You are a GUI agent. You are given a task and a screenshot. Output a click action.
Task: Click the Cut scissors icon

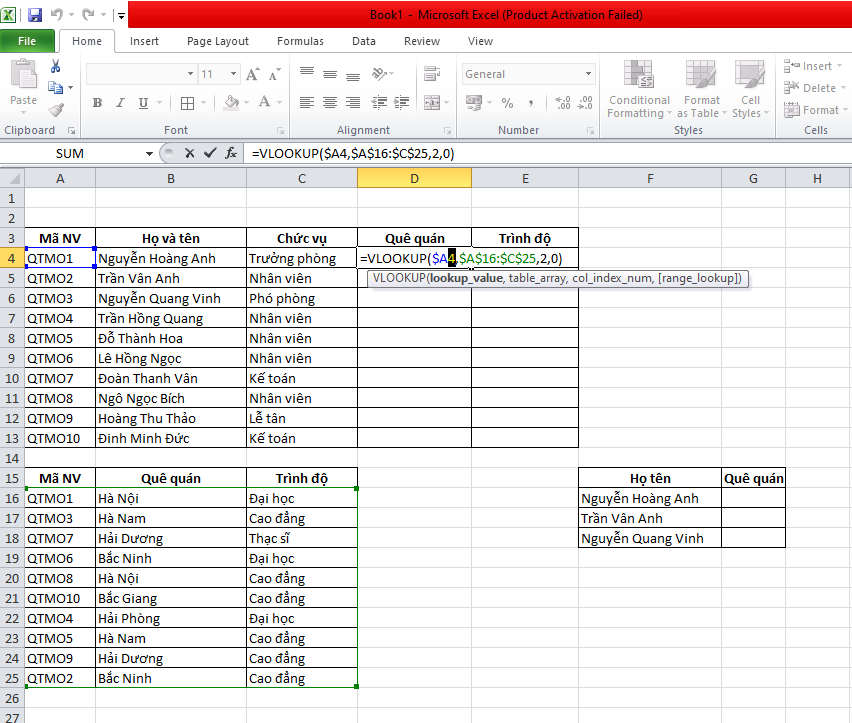tap(55, 66)
